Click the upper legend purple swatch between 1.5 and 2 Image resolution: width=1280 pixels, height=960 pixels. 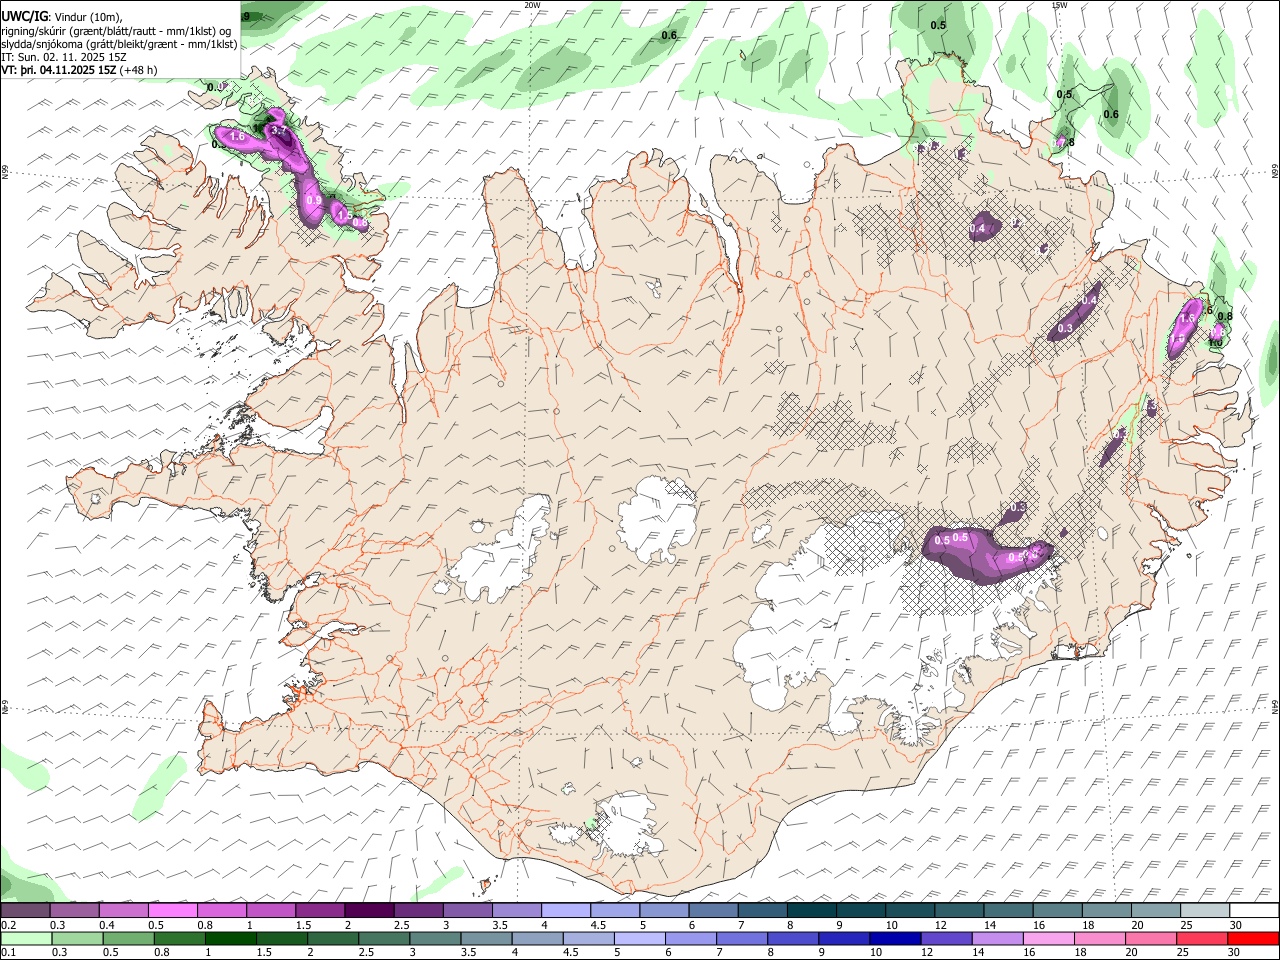[319, 910]
